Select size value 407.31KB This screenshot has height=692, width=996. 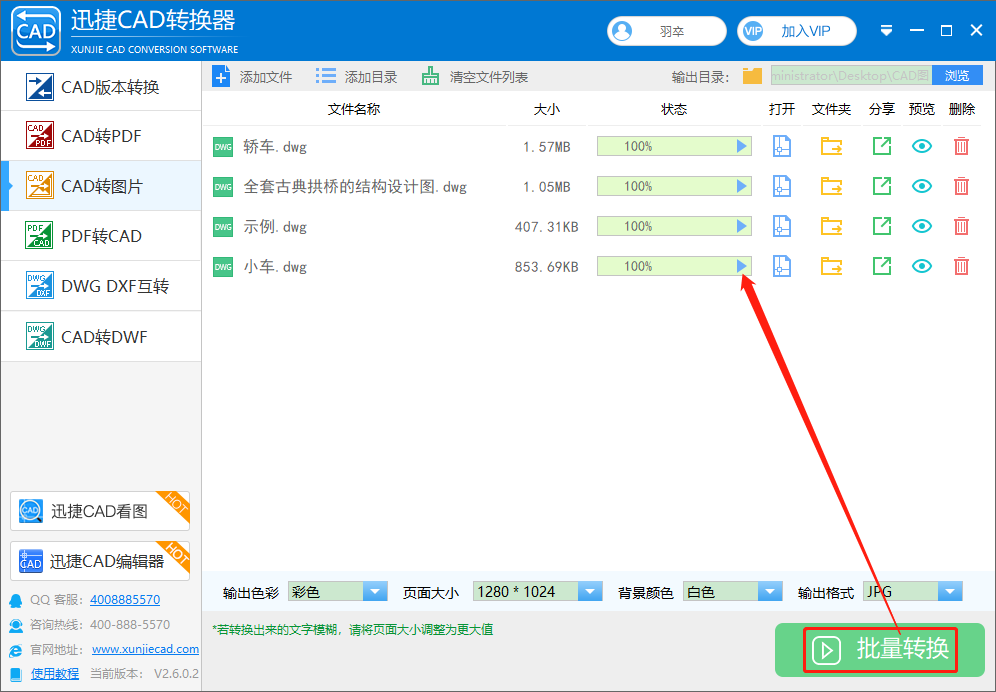[546, 227]
